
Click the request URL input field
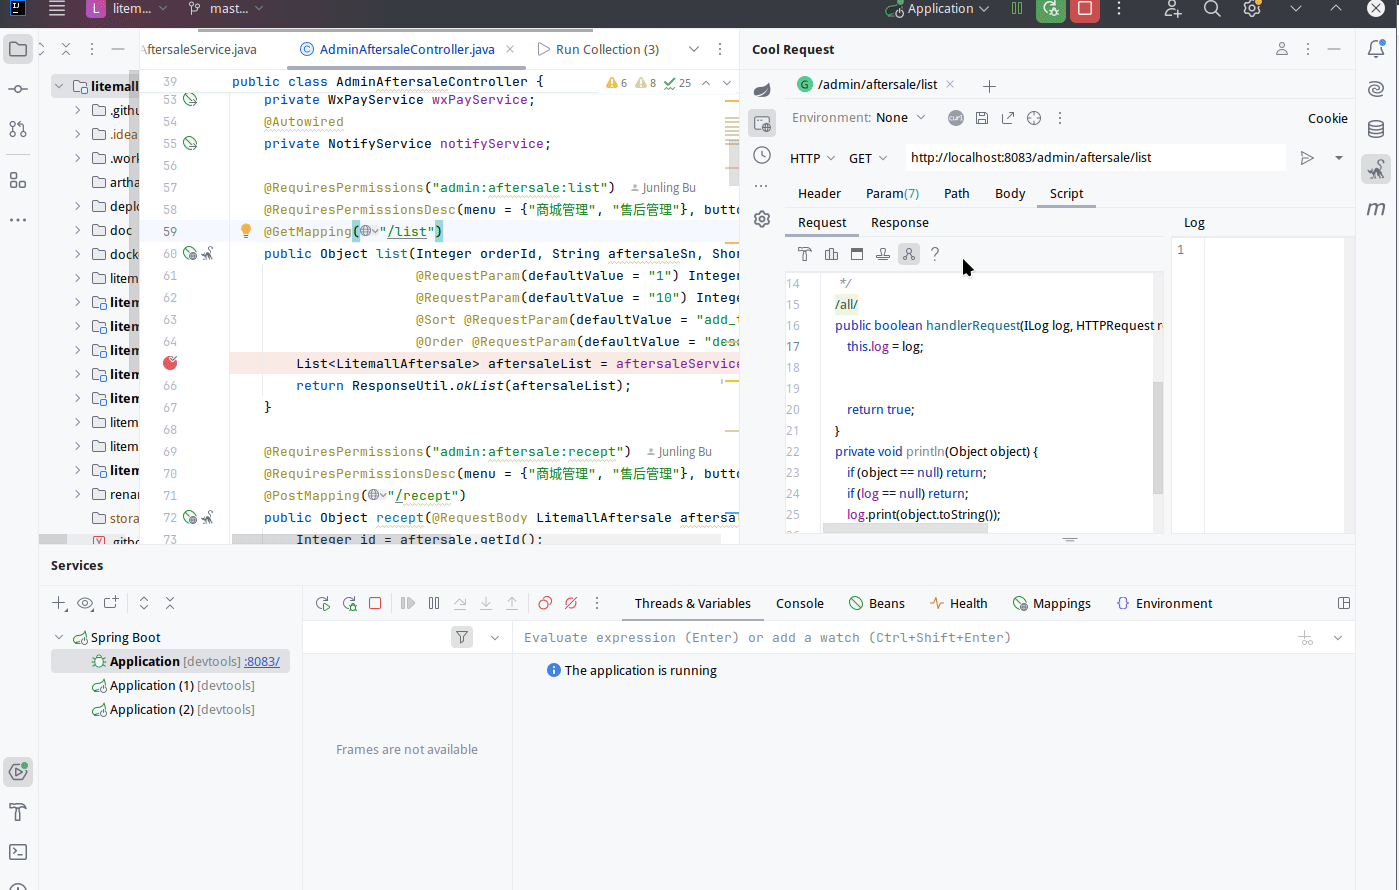click(x=1096, y=158)
